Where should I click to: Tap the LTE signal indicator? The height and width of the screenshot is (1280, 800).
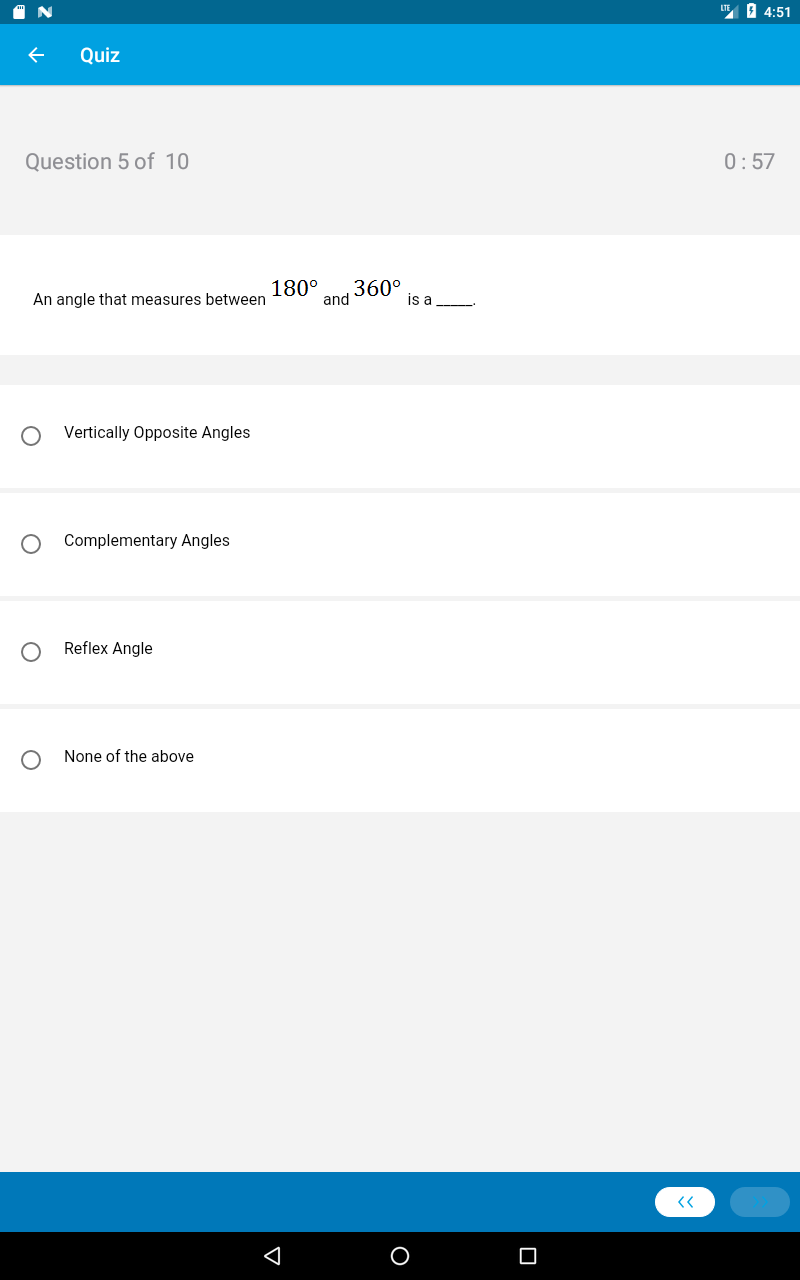coord(729,11)
